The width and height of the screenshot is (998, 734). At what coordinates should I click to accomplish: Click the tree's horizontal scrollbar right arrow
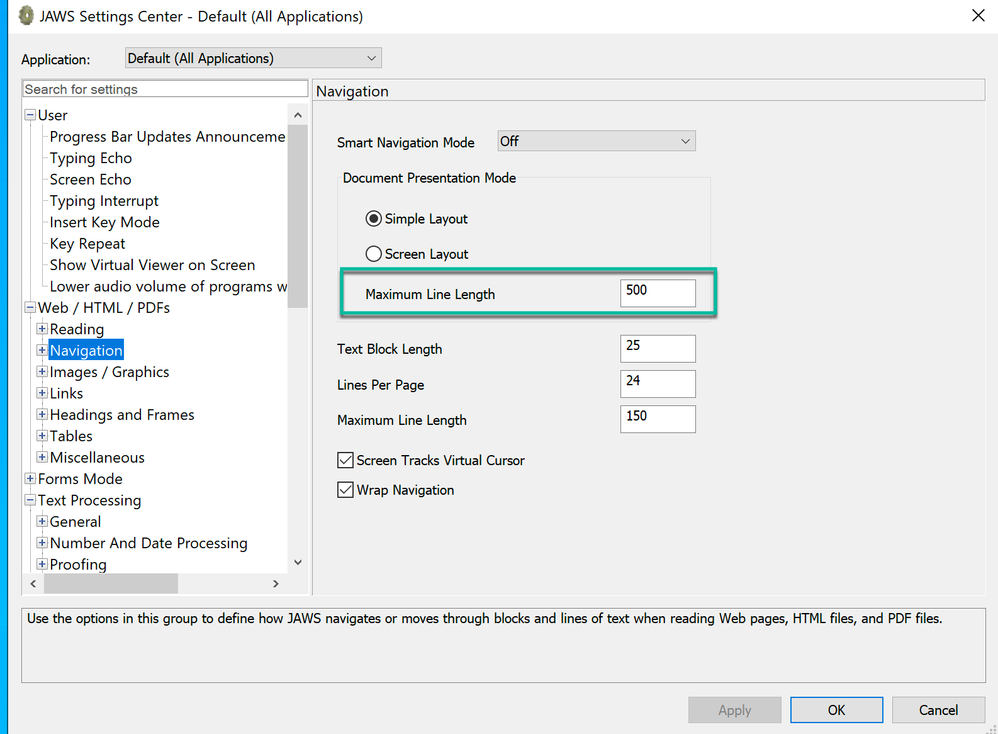(276, 584)
